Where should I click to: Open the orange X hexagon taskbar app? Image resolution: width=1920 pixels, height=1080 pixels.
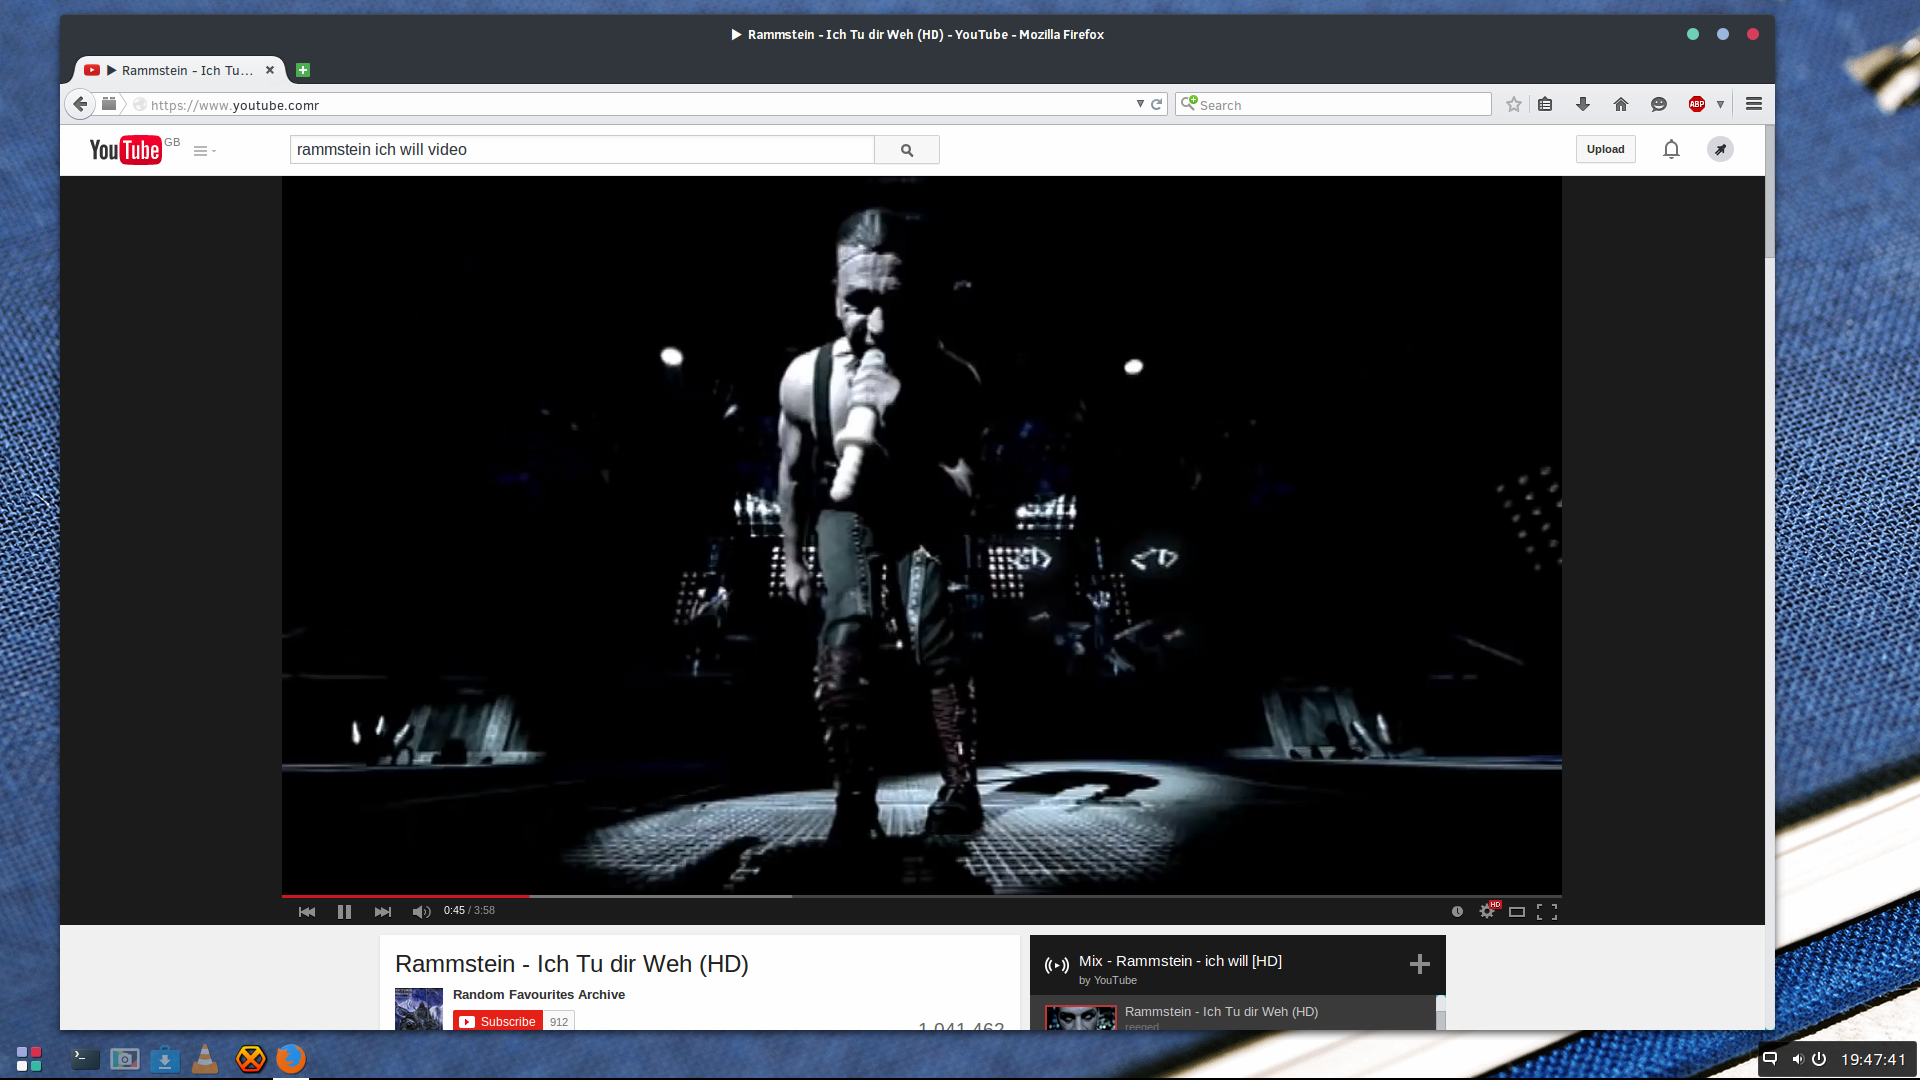pyautogui.click(x=250, y=1058)
